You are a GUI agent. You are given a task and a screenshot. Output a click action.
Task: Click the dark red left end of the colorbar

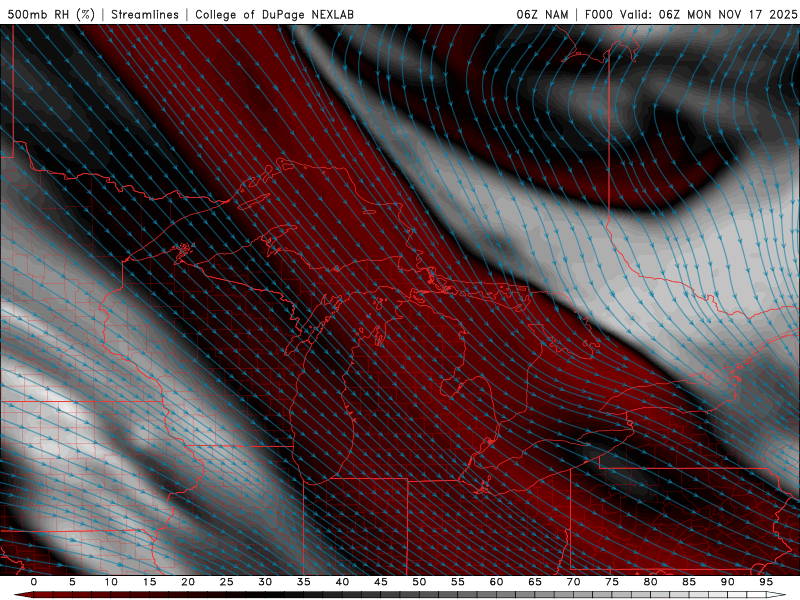24,595
